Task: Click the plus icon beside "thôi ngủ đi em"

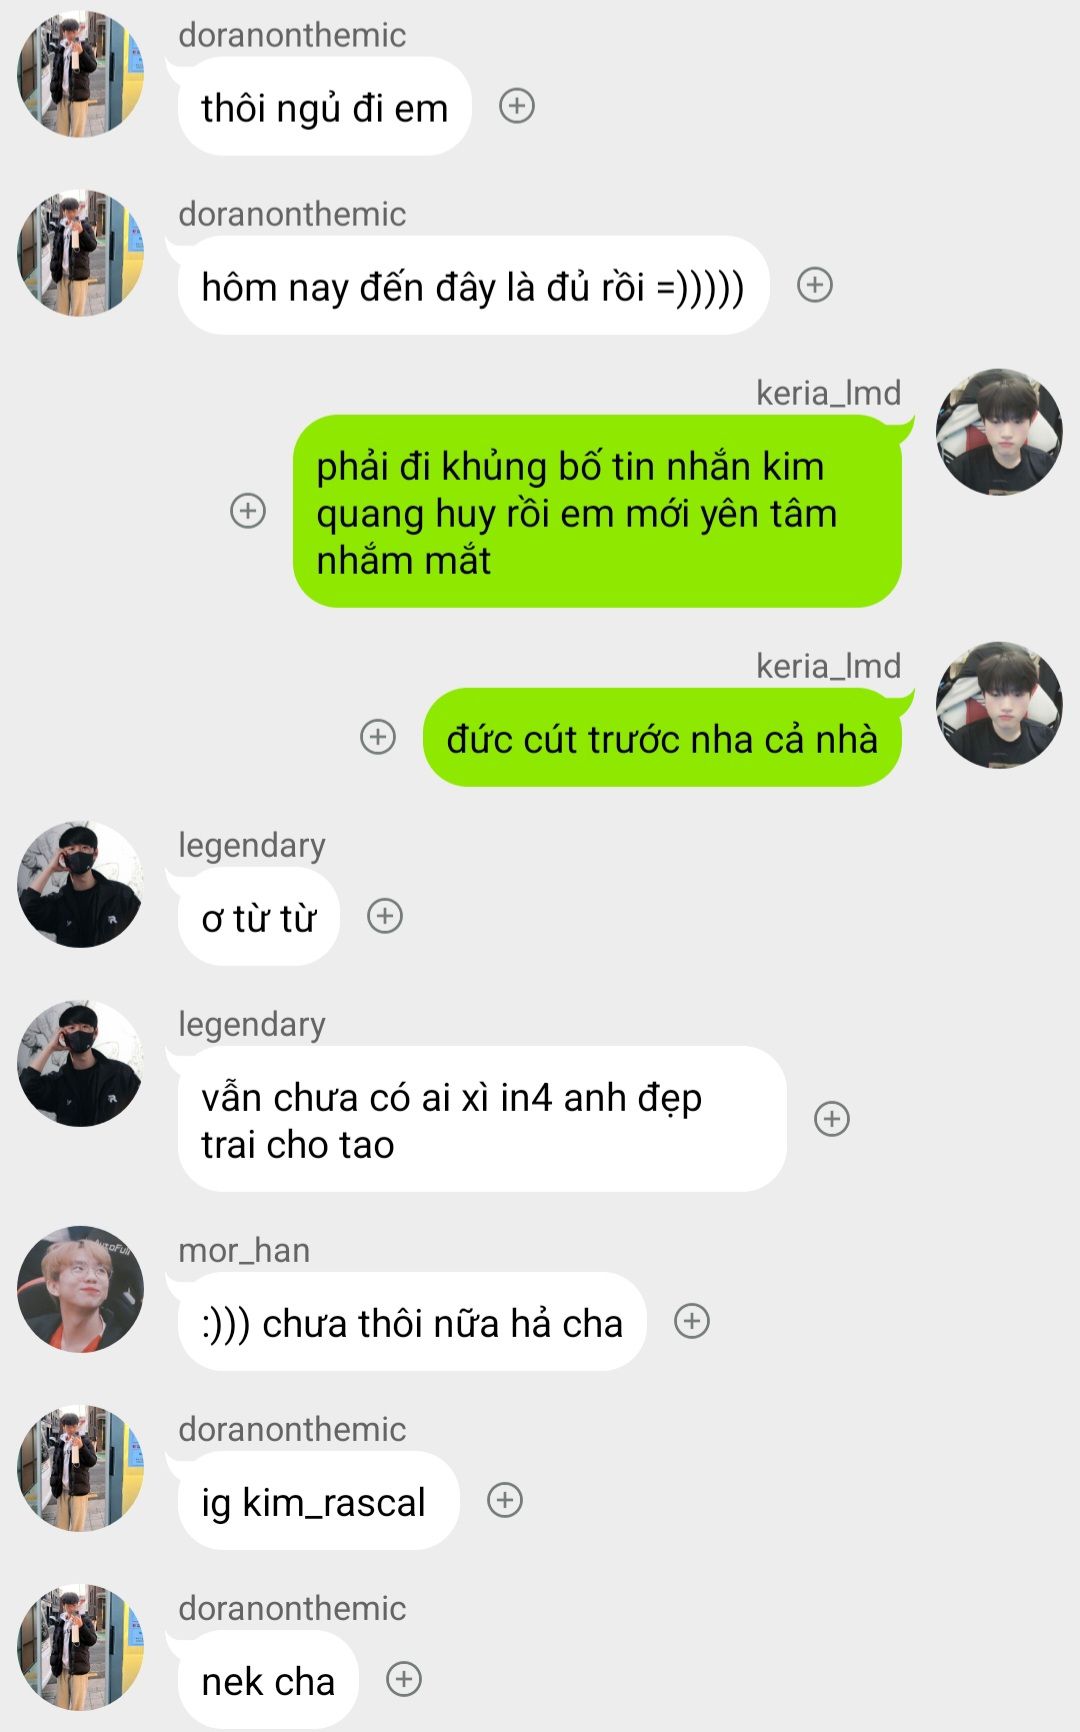Action: (x=517, y=106)
